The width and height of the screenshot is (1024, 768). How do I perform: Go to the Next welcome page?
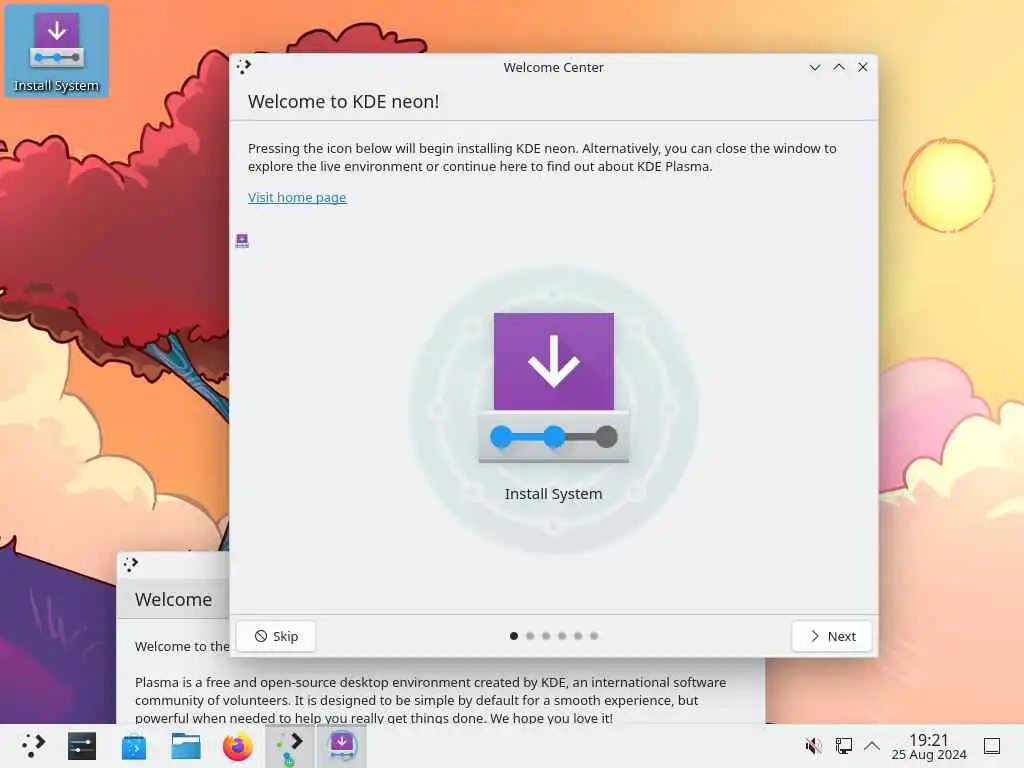pos(832,636)
